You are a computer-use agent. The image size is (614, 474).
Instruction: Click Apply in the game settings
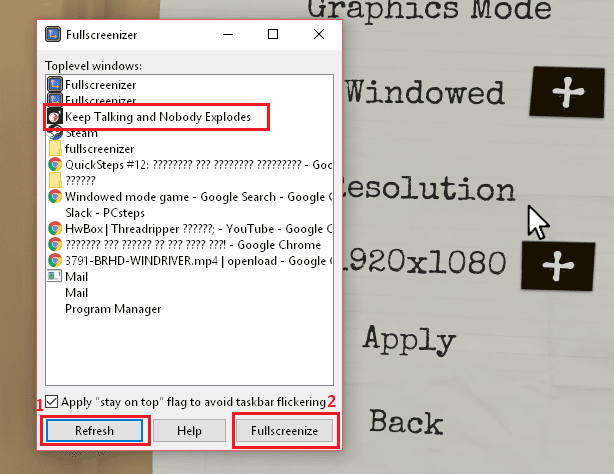[409, 340]
